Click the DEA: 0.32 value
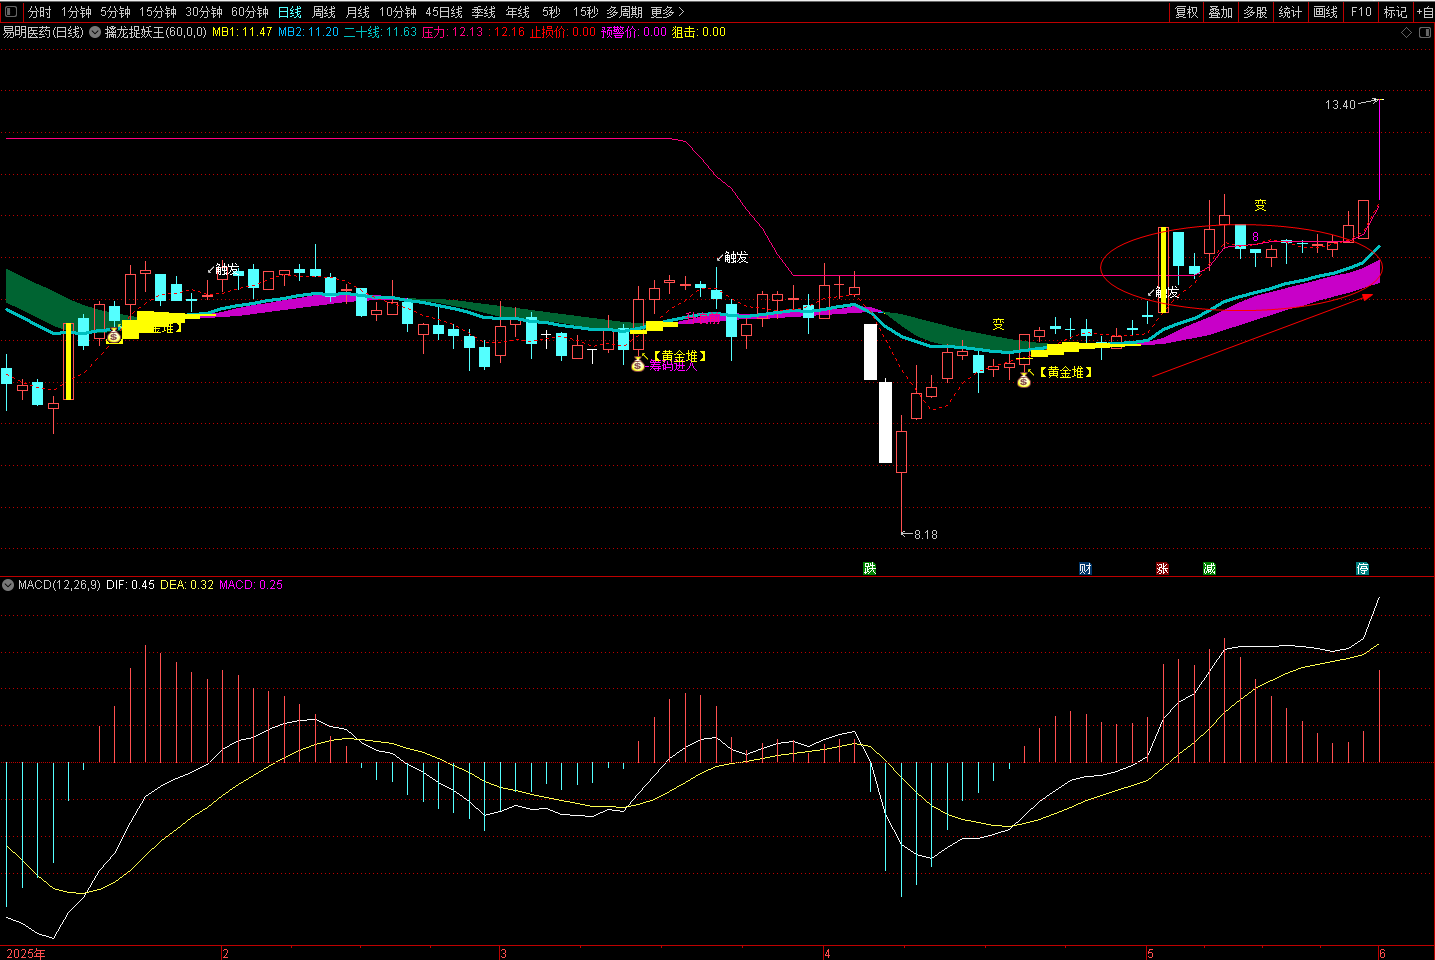 tap(187, 585)
